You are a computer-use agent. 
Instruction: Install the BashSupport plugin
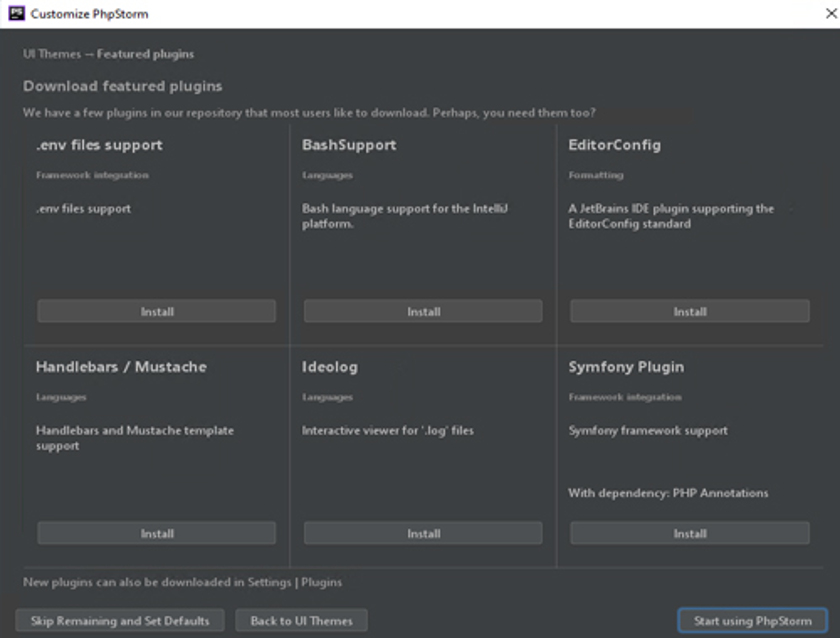[423, 311]
